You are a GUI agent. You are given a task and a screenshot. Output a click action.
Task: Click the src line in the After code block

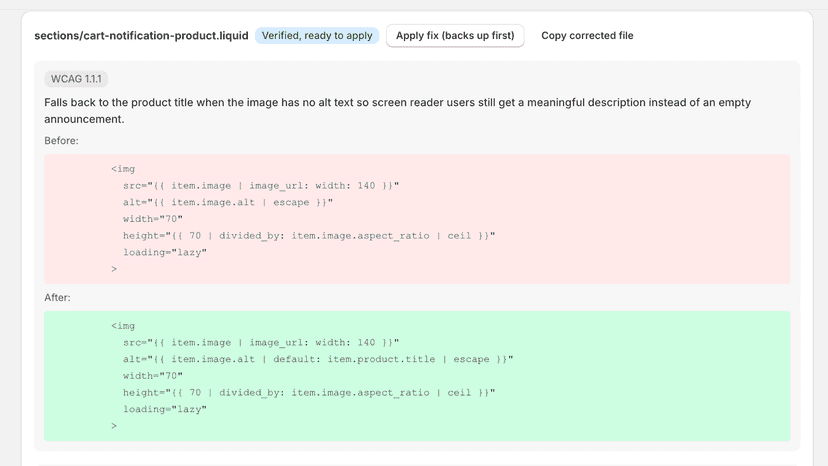(x=261, y=342)
